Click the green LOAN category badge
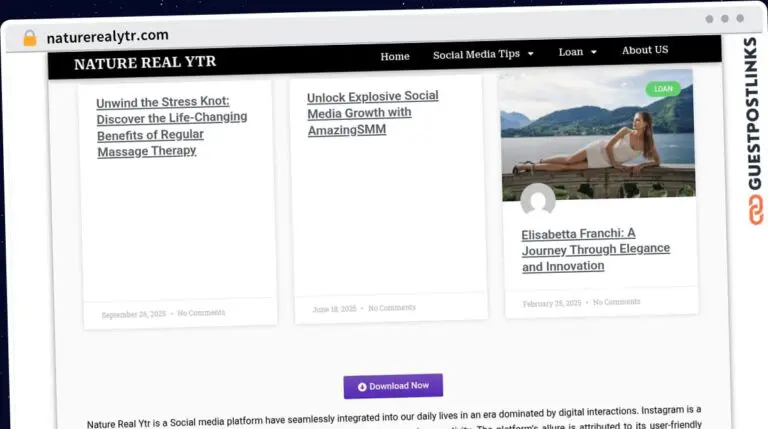The width and height of the screenshot is (768, 429). (x=662, y=89)
